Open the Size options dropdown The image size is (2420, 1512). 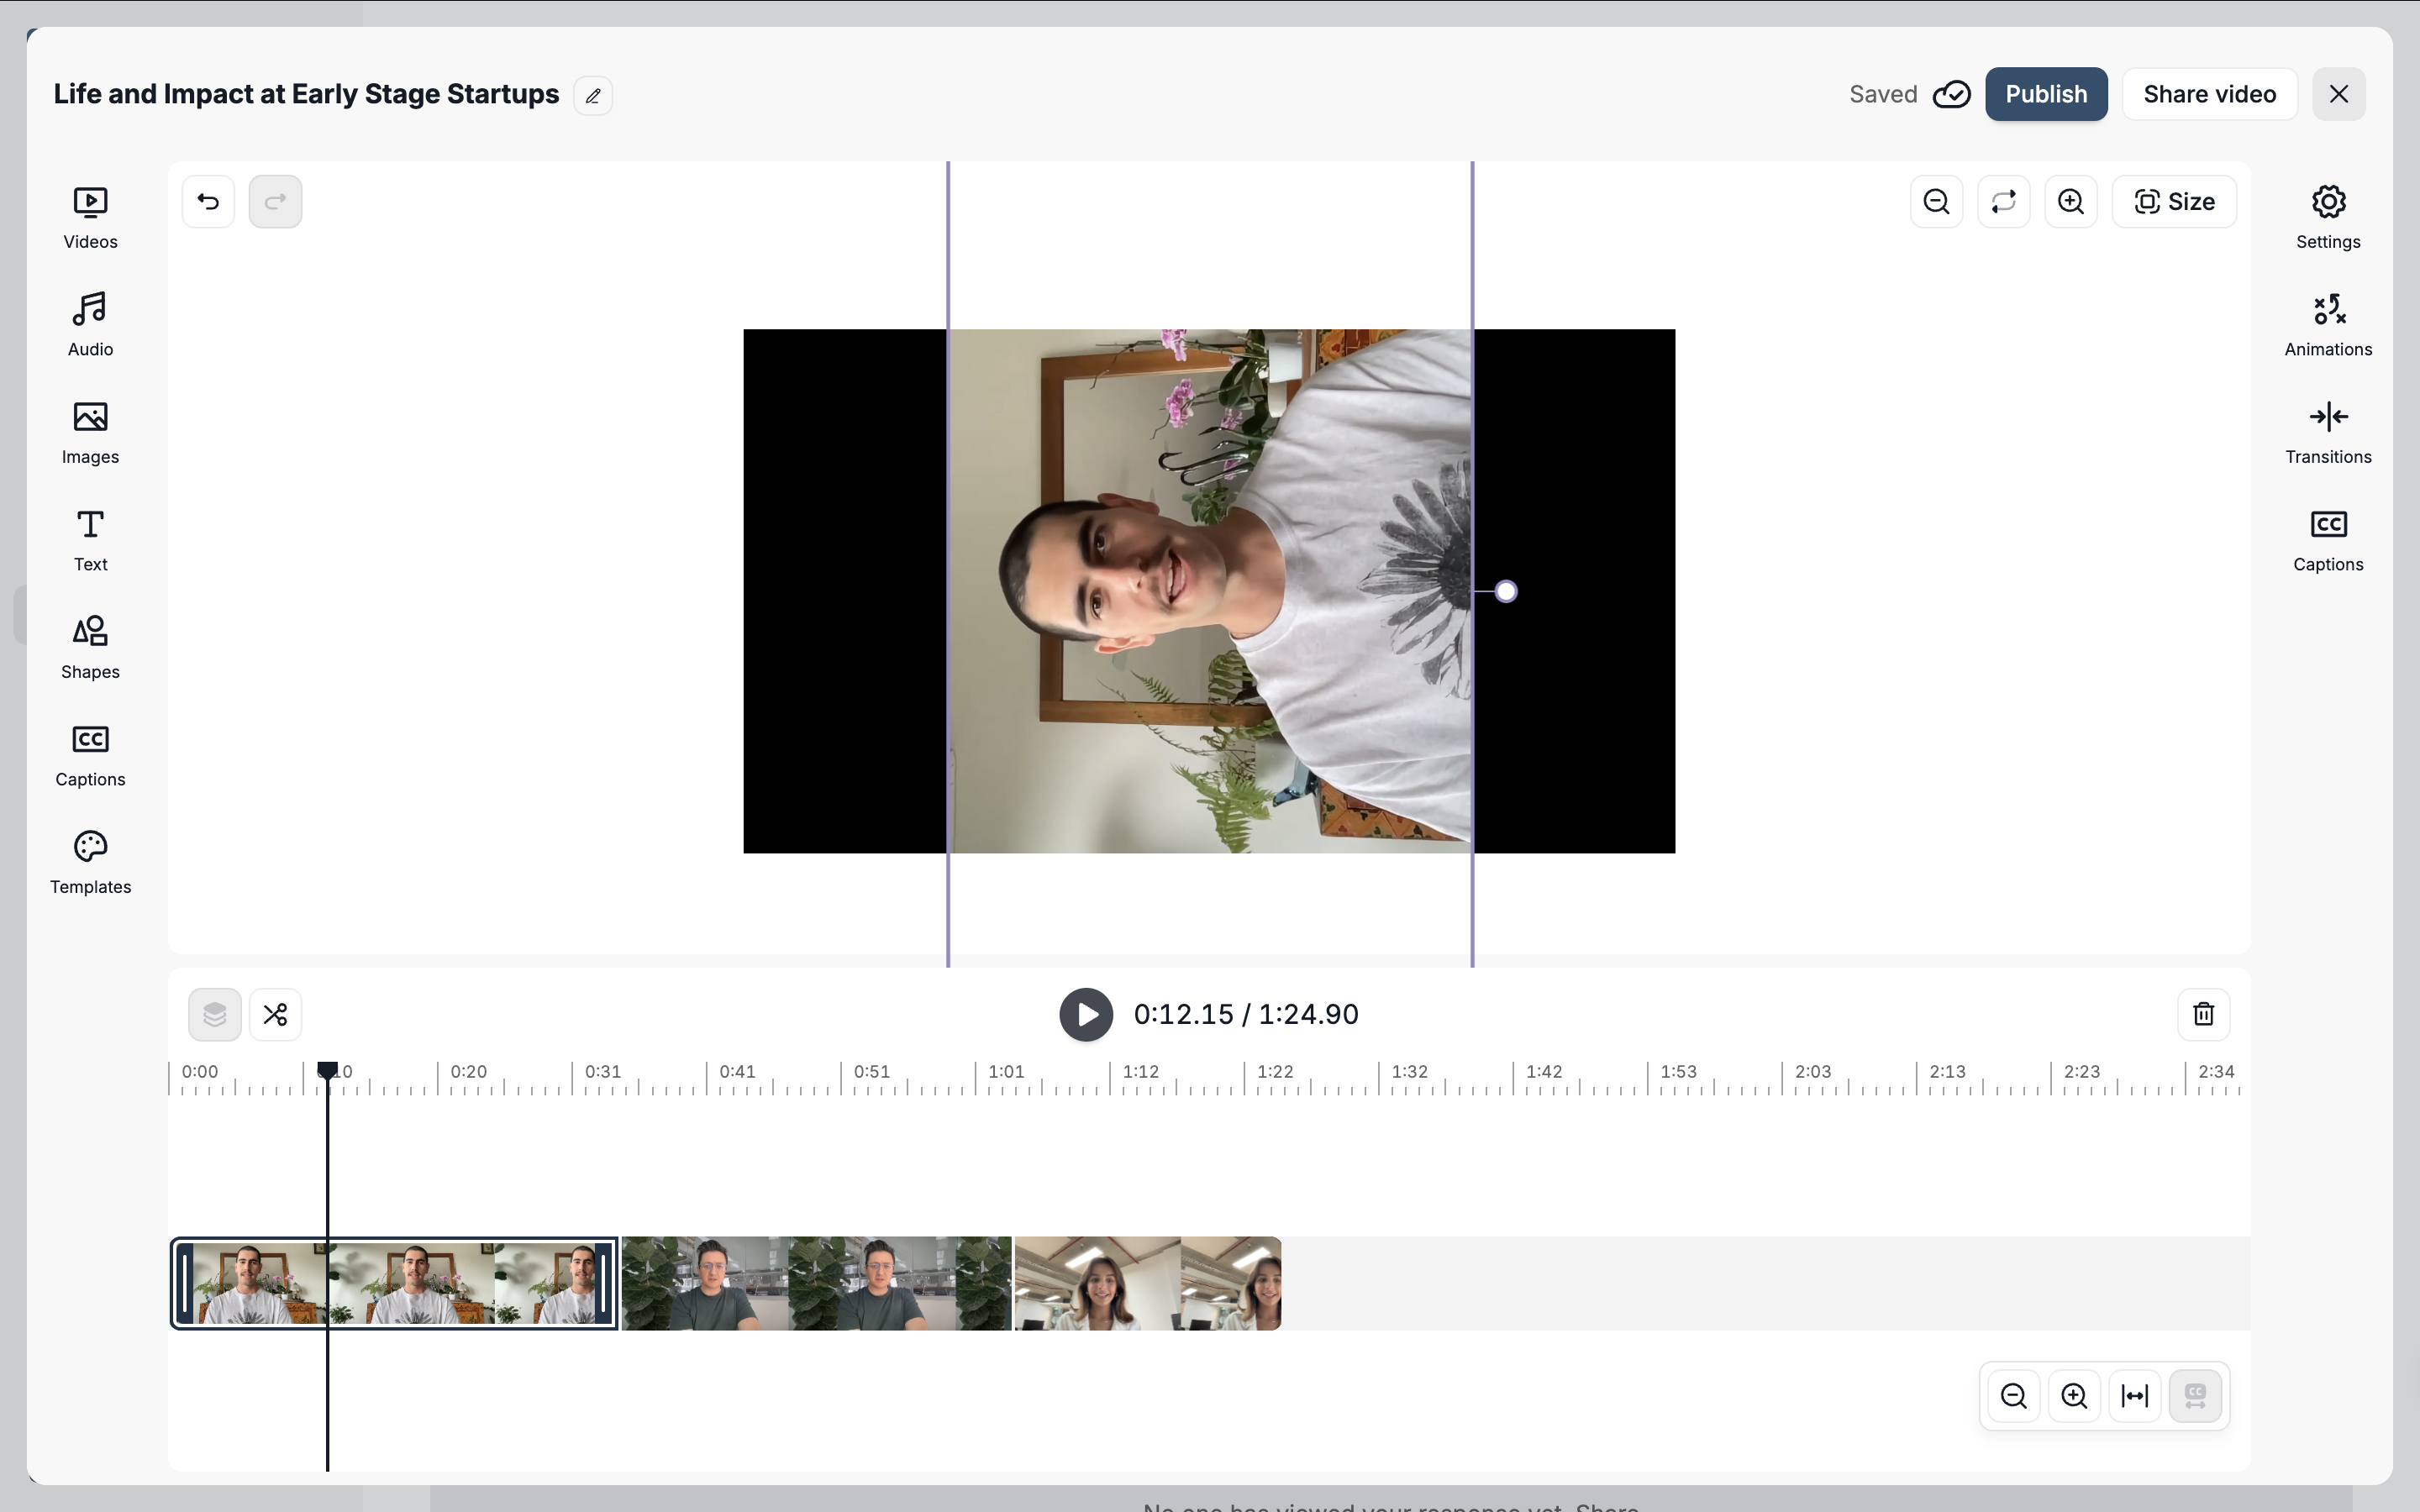coord(2174,202)
